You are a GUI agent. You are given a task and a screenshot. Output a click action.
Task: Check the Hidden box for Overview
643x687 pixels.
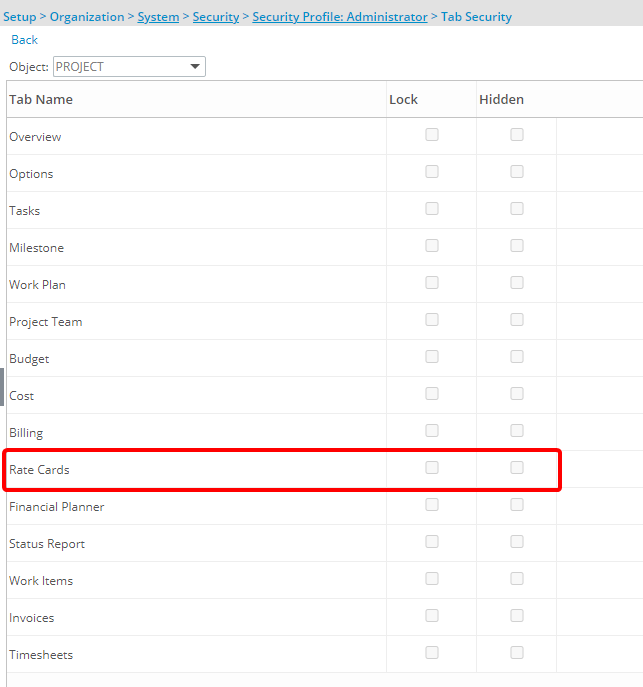pos(517,135)
